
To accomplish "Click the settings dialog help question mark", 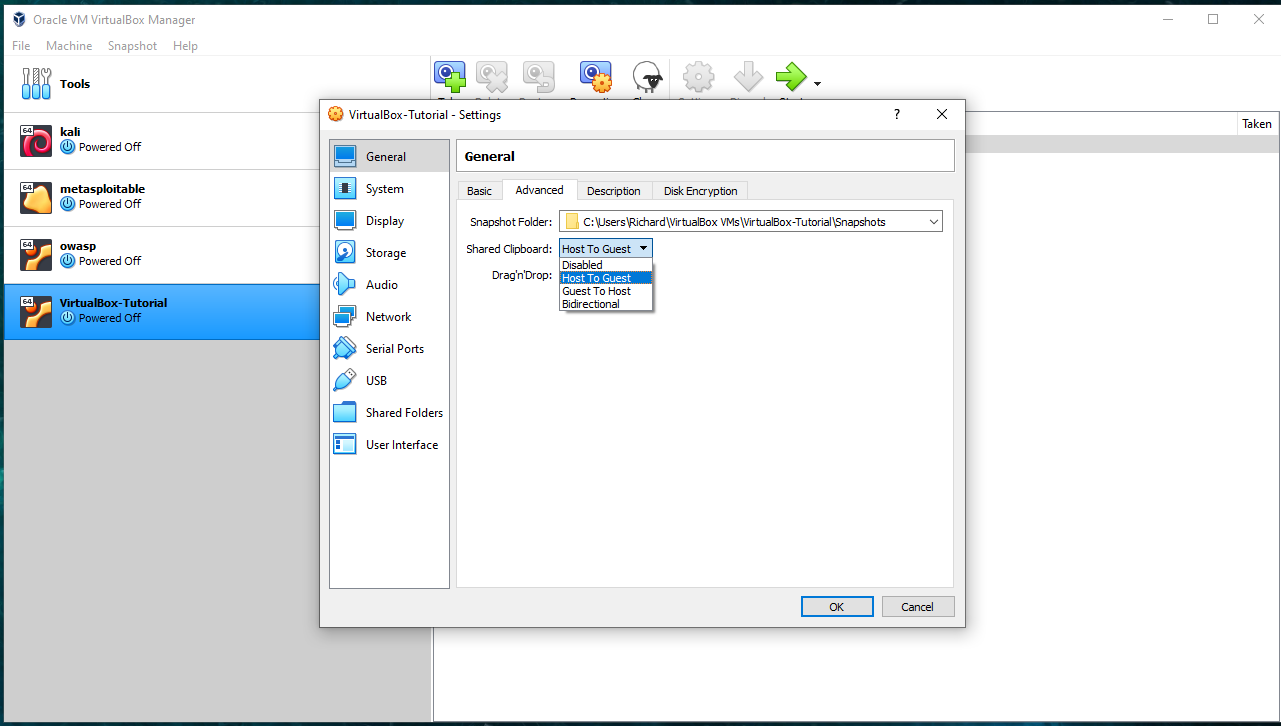I will click(x=896, y=114).
